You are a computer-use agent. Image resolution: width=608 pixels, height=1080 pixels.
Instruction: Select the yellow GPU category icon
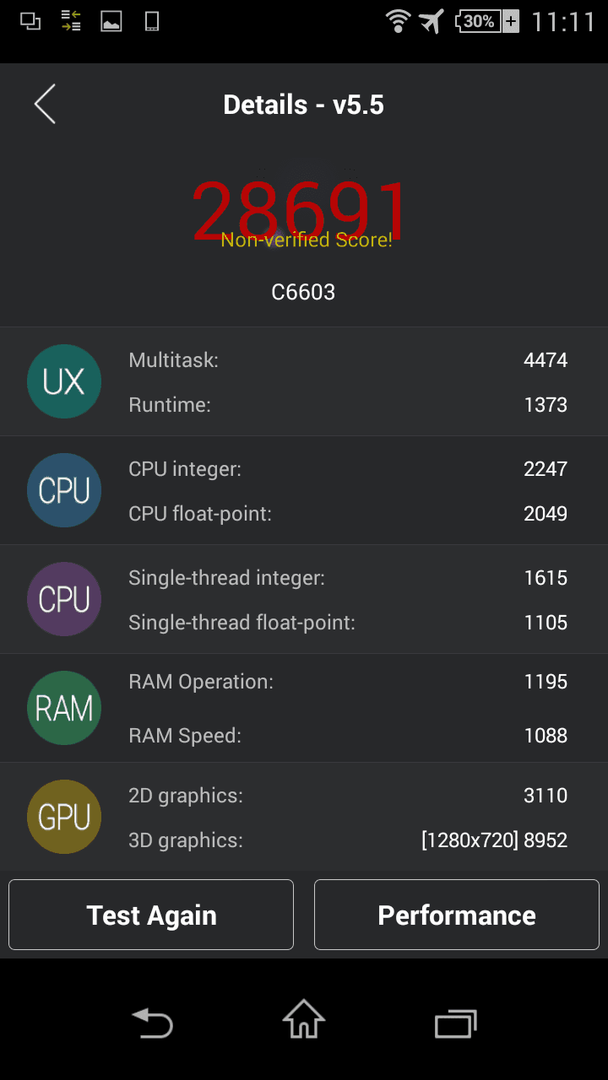64,817
